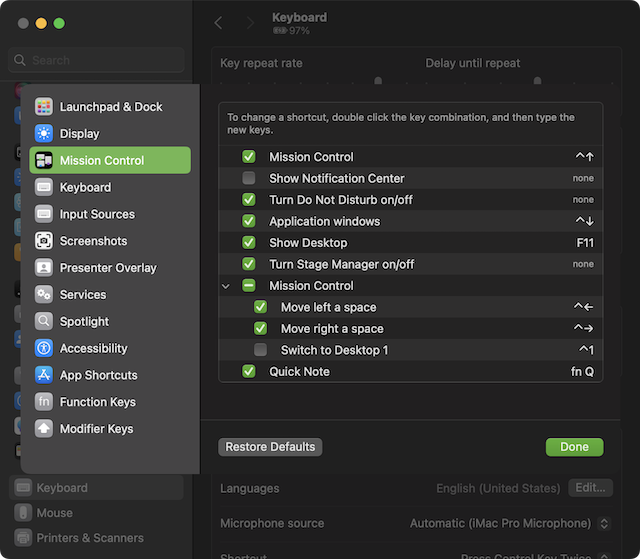The width and height of the screenshot is (640, 559).
Task: Choose Function Keys from the category list
Action: click(97, 402)
